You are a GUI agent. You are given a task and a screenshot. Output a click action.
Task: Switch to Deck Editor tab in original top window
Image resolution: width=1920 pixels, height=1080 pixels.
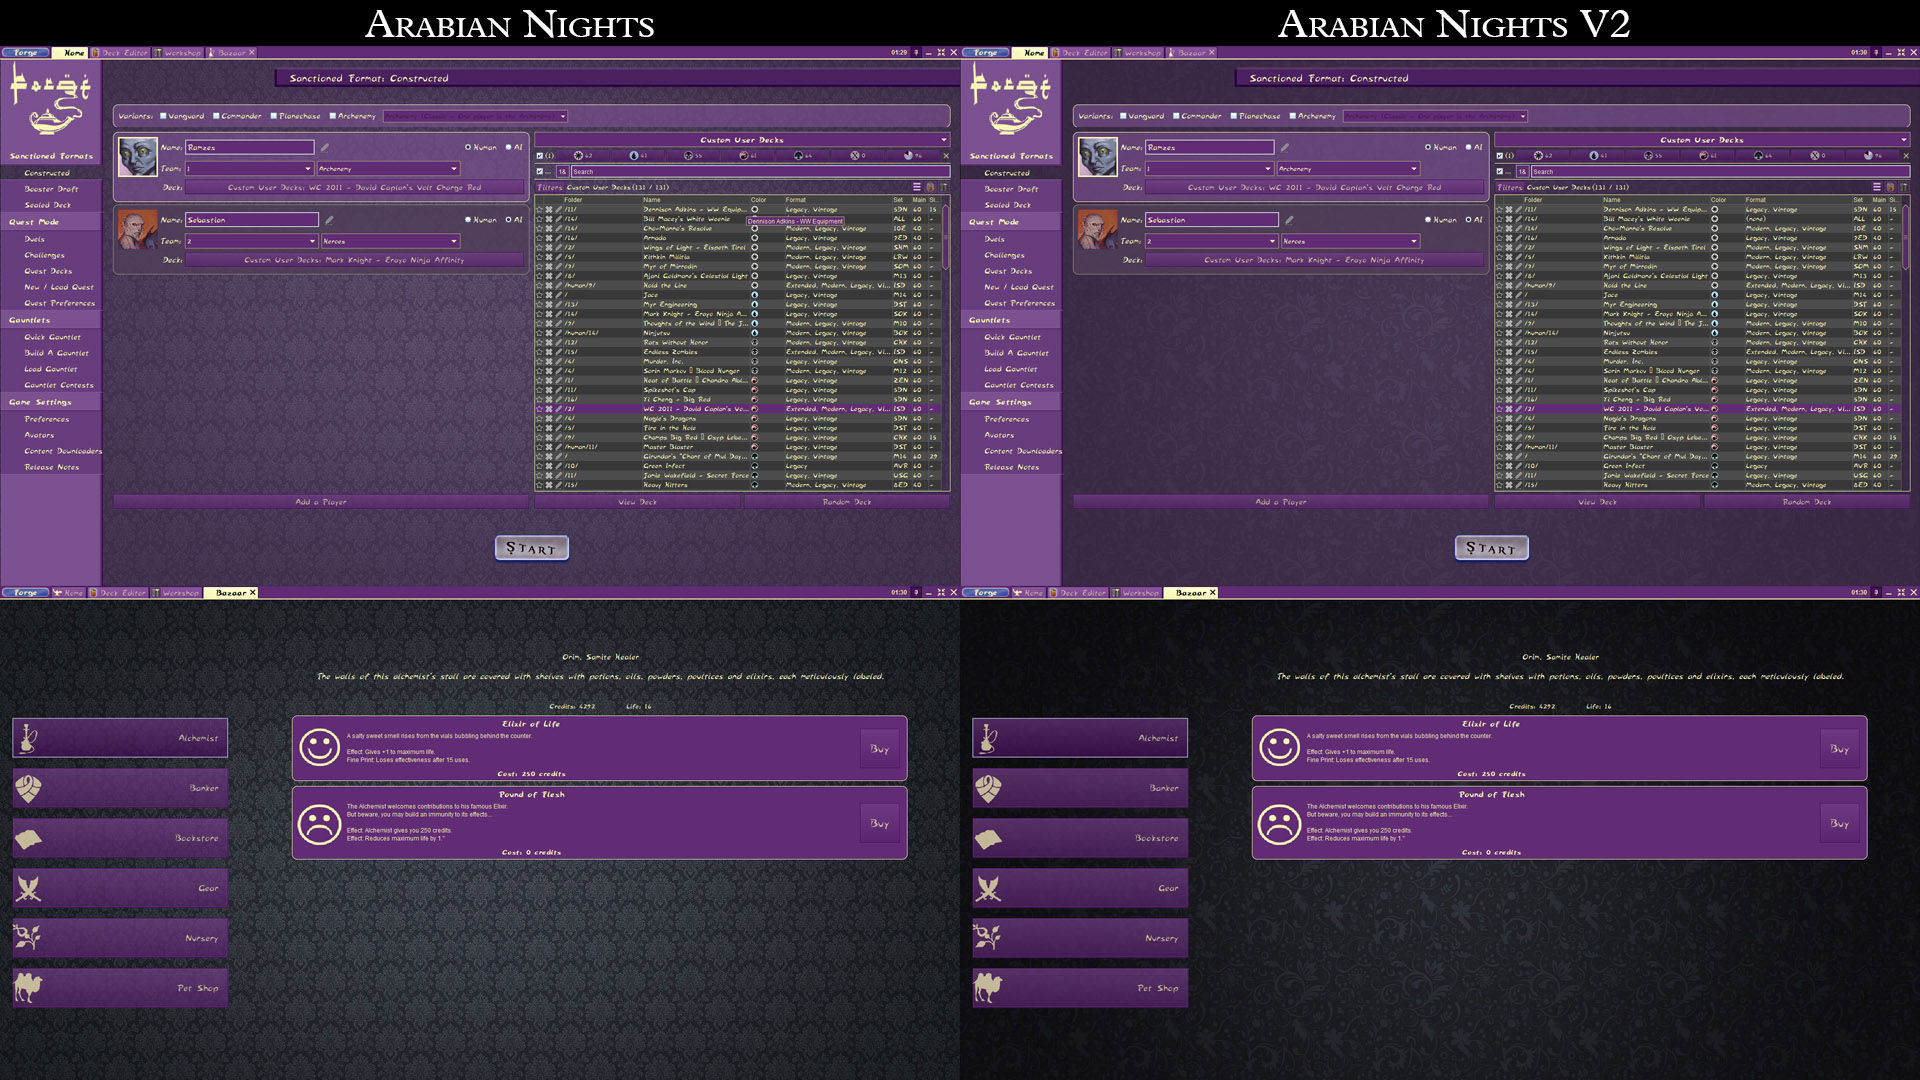[x=120, y=53]
